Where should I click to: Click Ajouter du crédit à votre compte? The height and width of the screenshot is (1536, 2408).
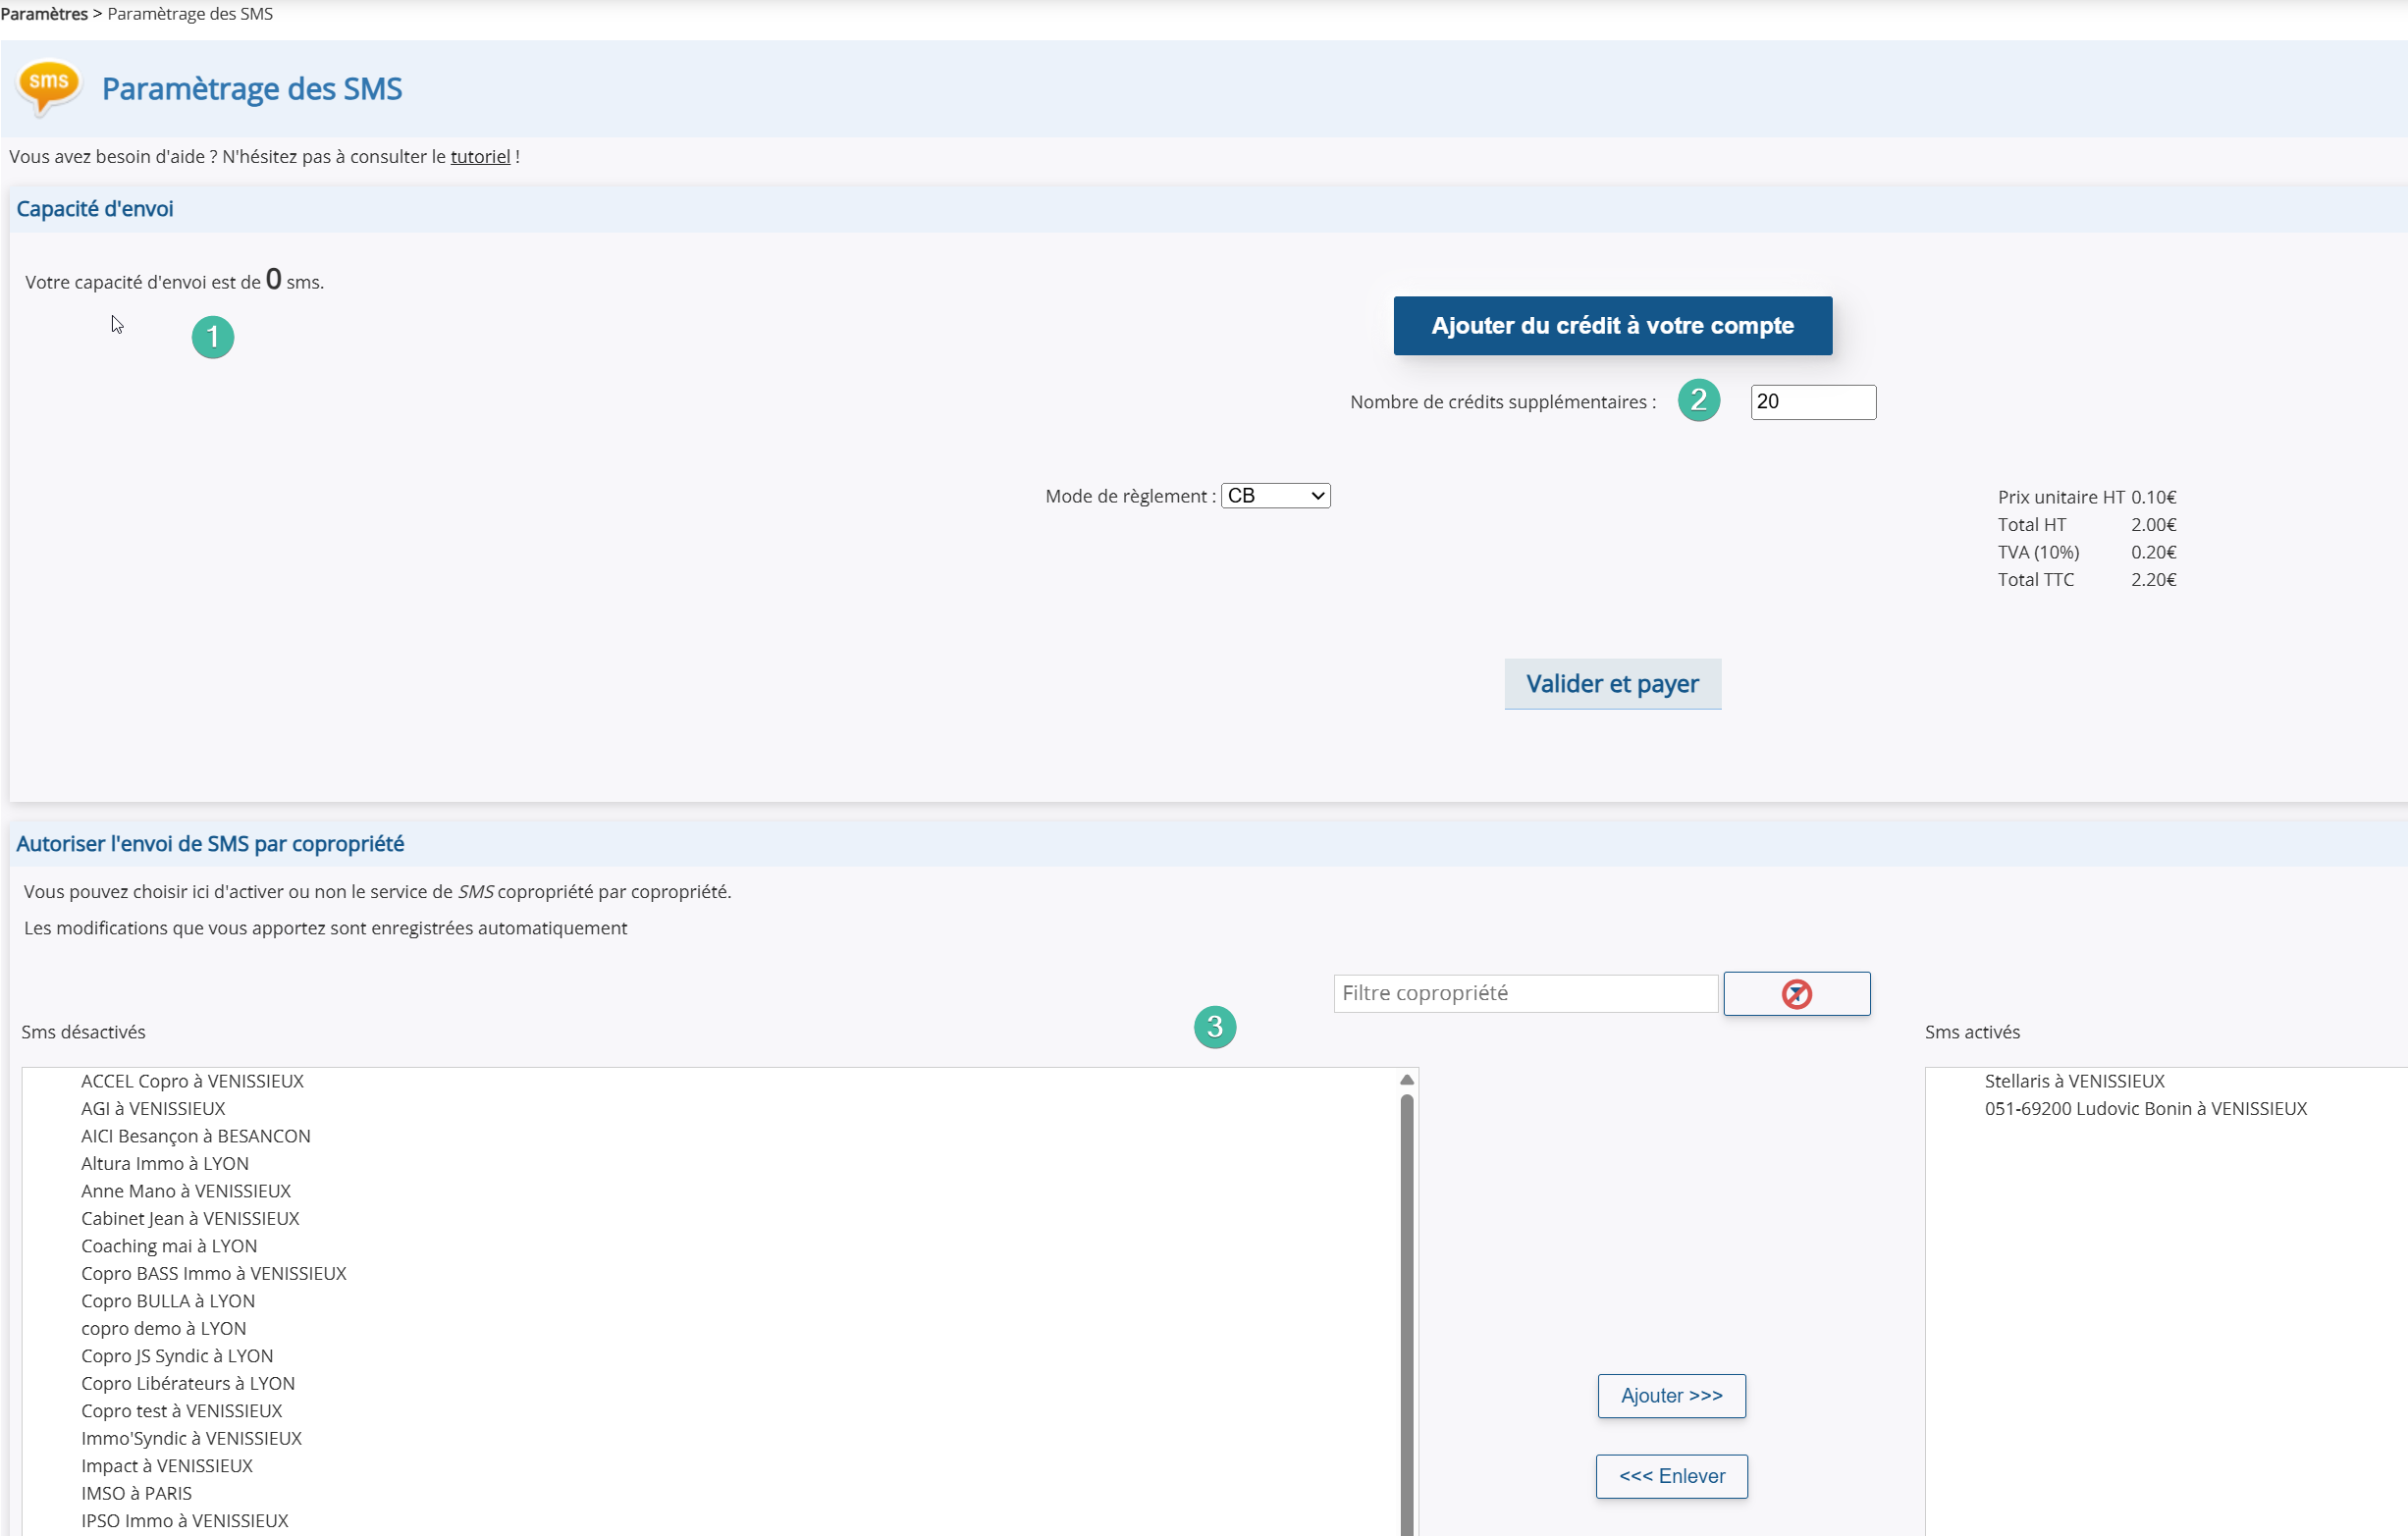pos(1612,325)
